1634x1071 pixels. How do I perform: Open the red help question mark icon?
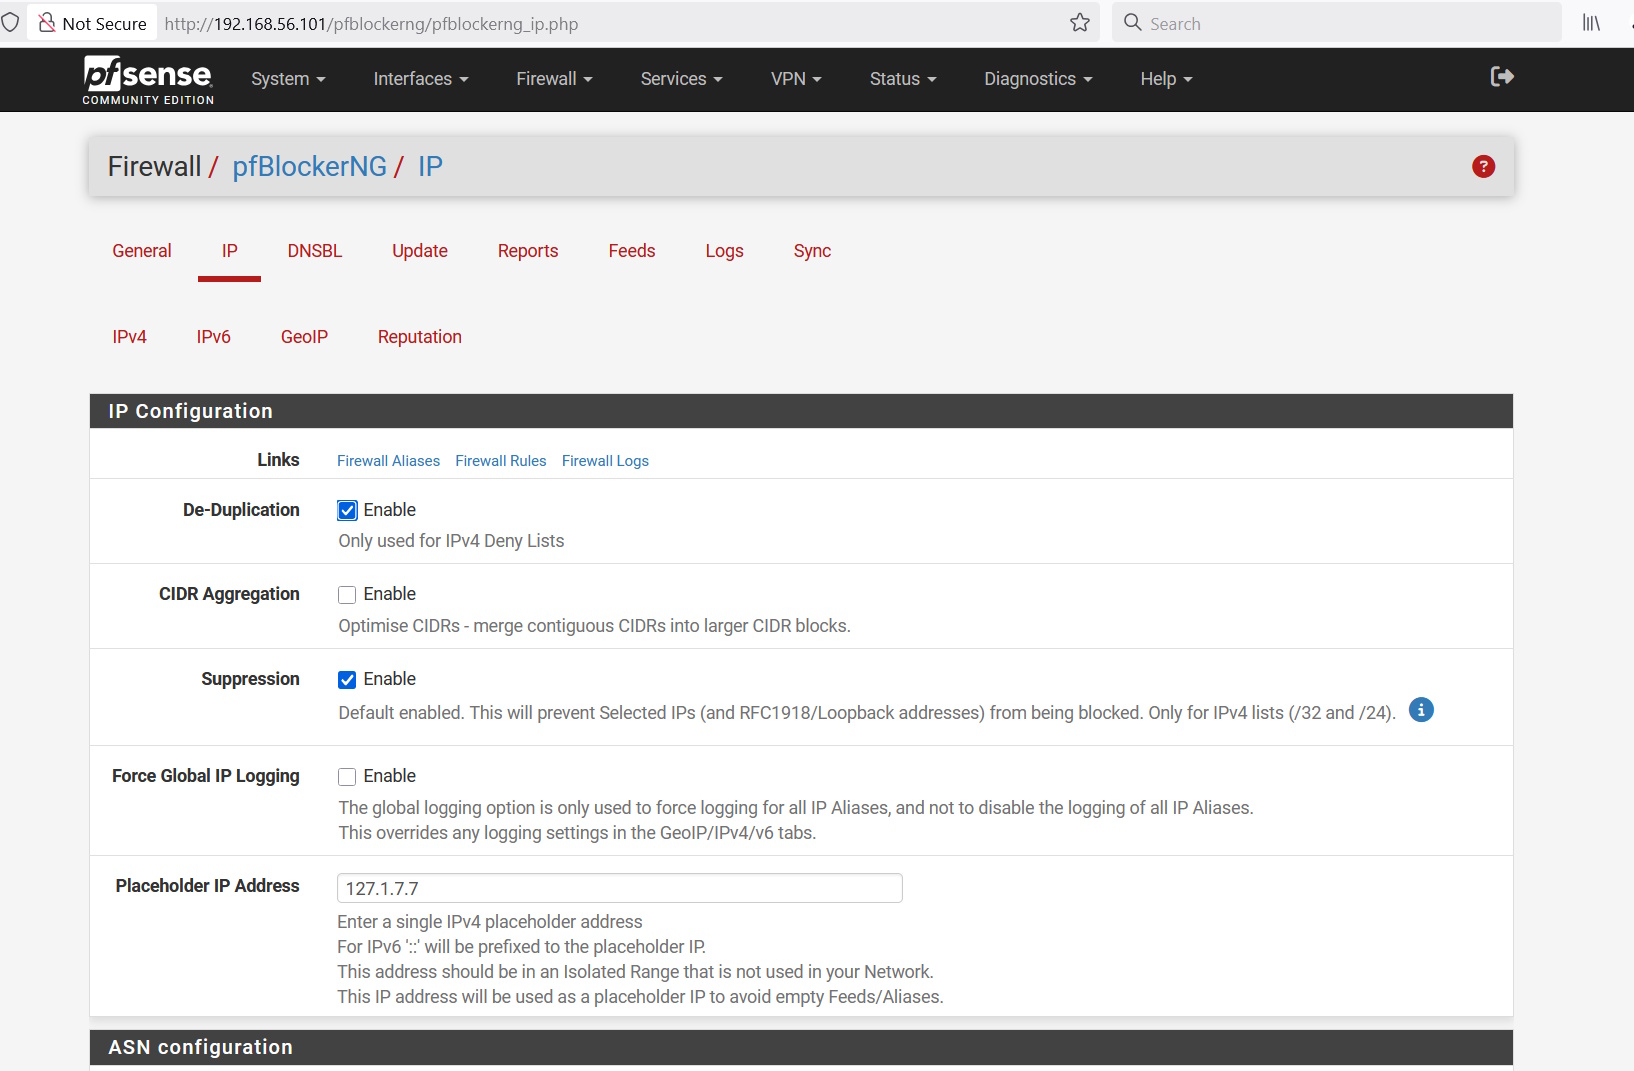1483,167
